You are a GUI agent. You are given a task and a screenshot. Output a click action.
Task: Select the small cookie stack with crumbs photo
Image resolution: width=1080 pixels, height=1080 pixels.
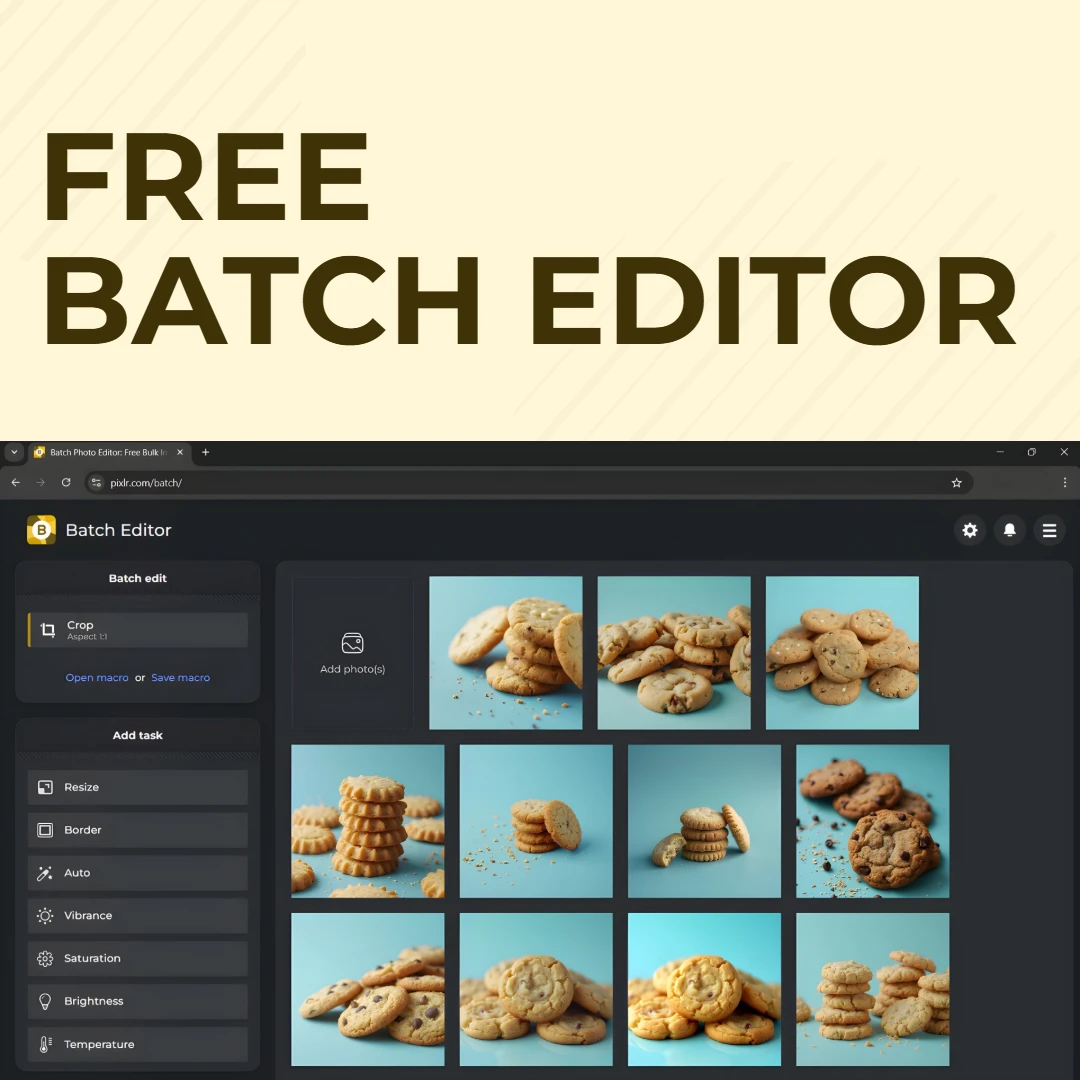[536, 821]
